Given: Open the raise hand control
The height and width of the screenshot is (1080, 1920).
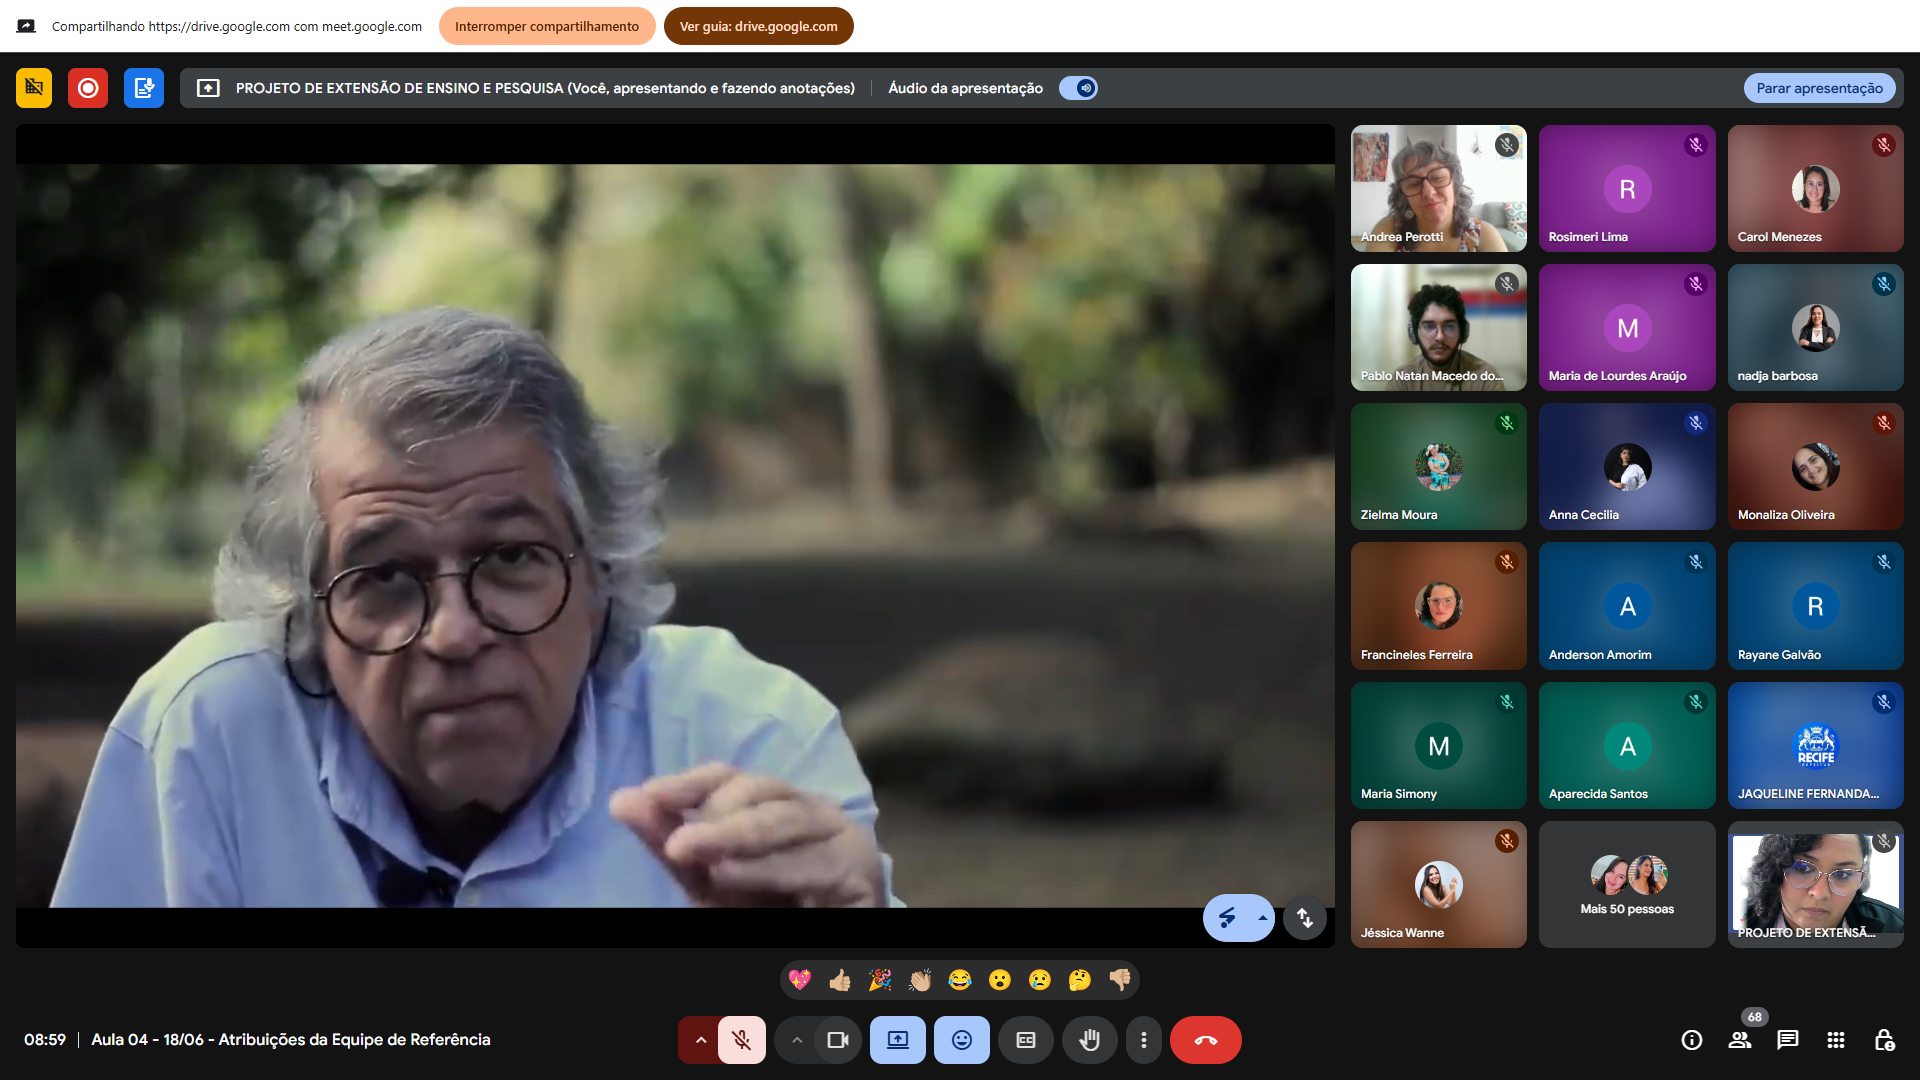Looking at the screenshot, I should coord(1089,1040).
